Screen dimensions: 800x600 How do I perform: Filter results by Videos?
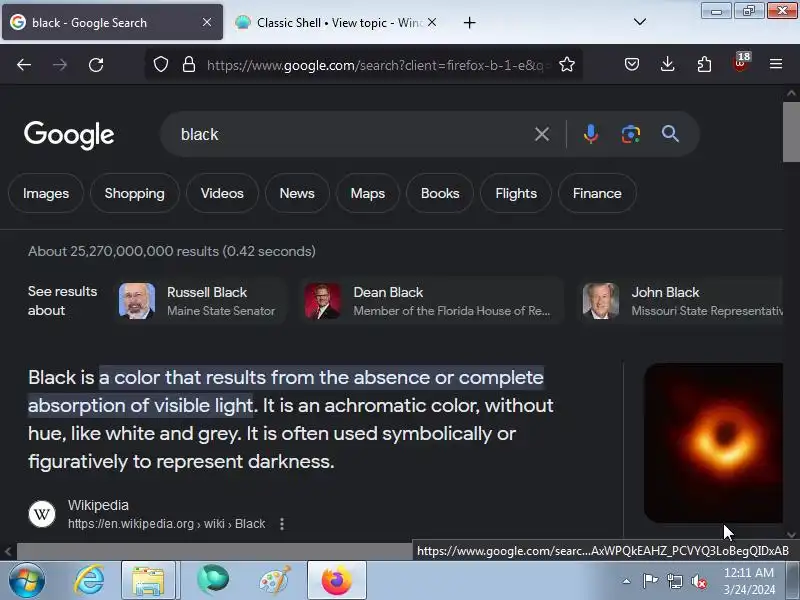click(222, 193)
